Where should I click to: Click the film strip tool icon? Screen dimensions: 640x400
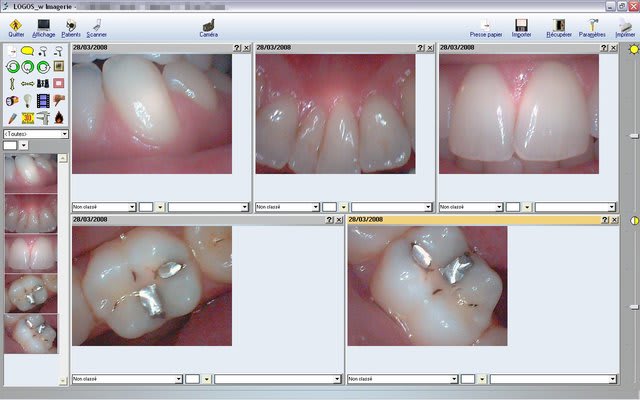tap(43, 100)
